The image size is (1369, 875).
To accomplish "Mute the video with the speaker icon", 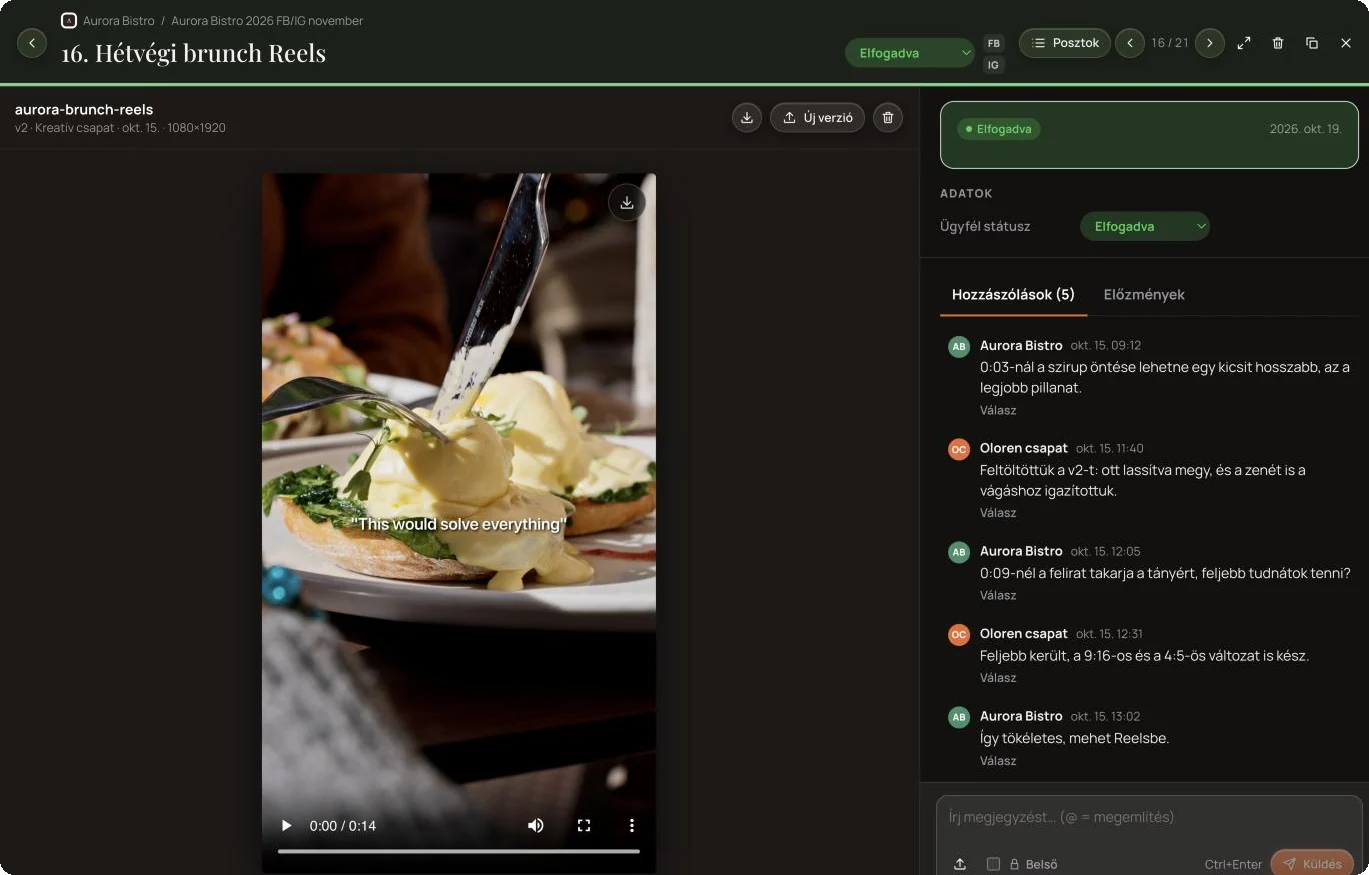I will click(x=536, y=825).
